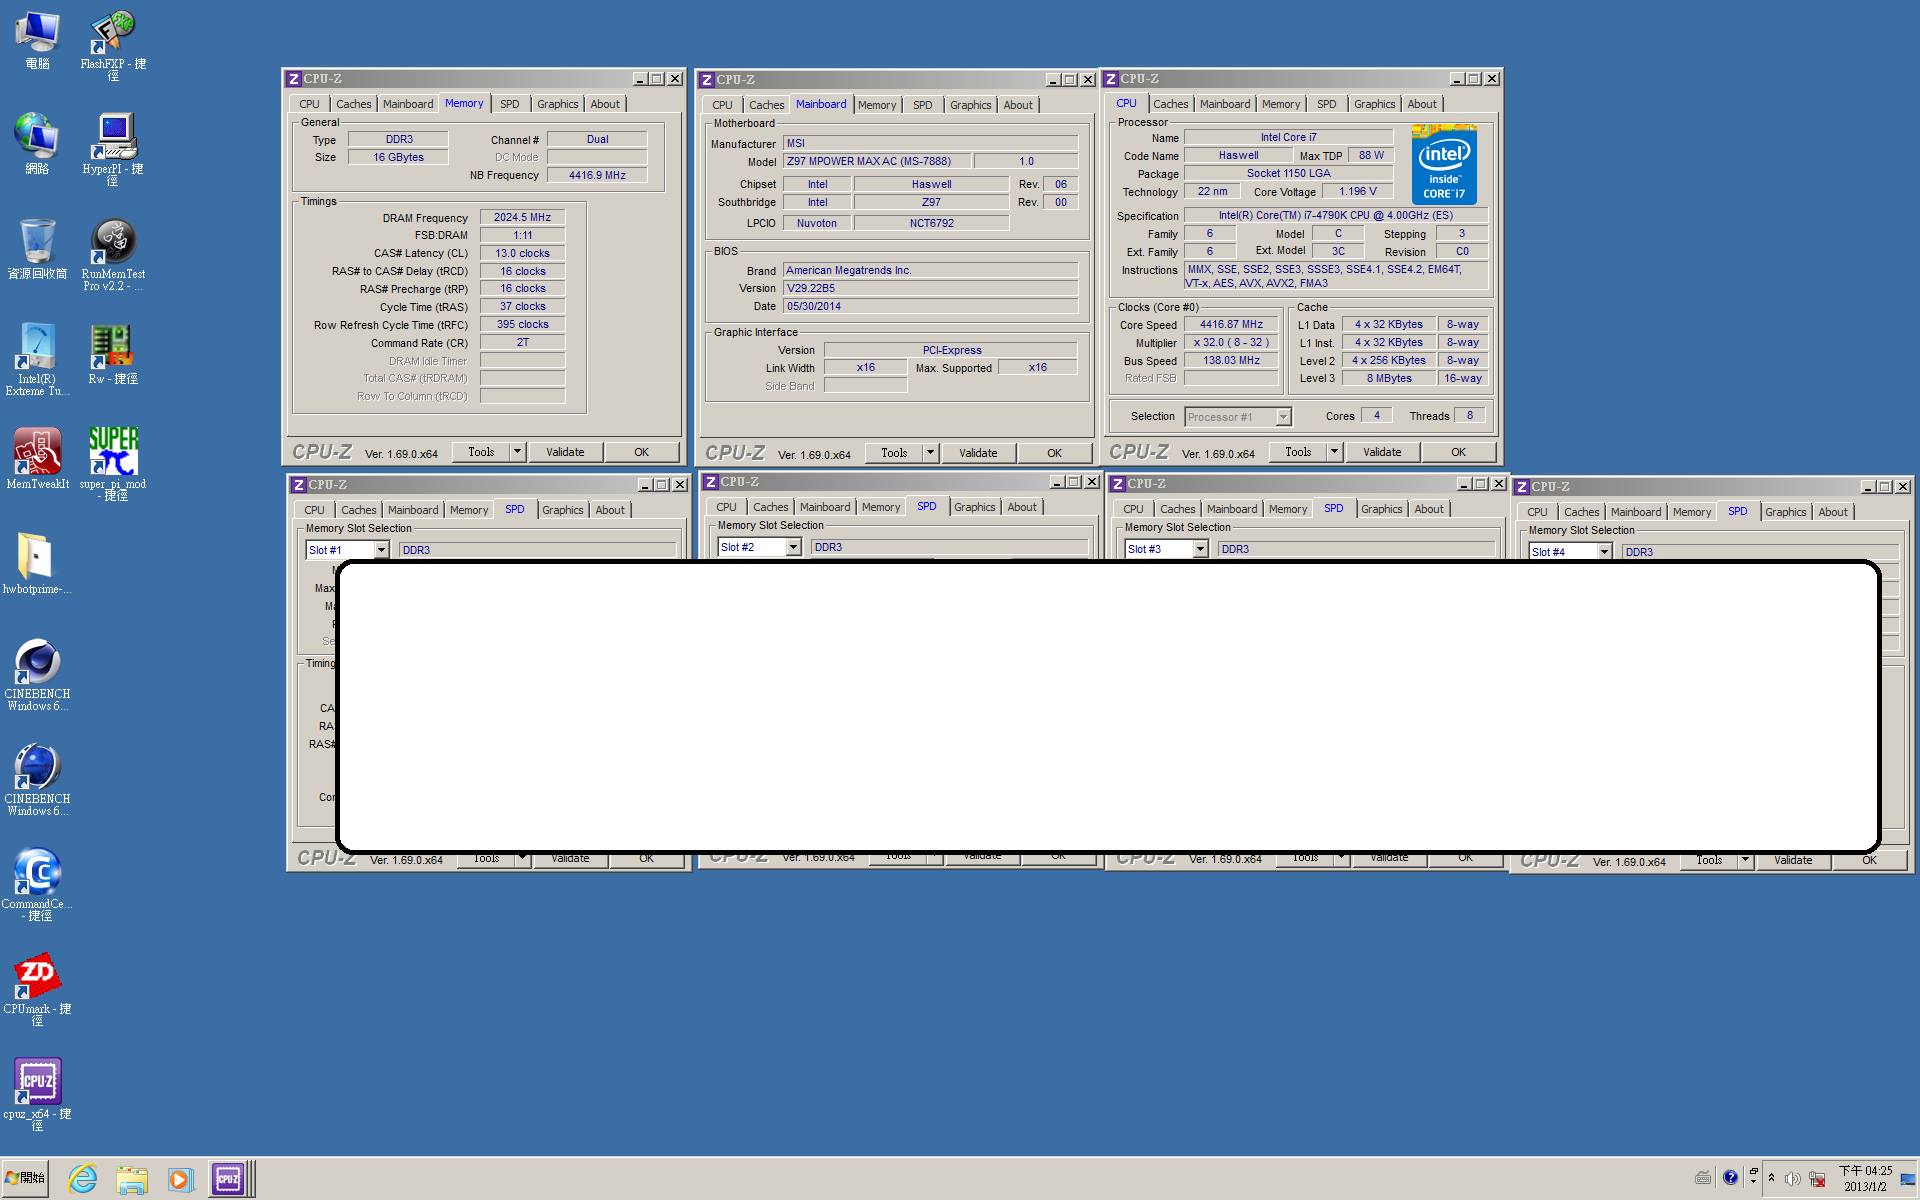Switch to the Caches tab
The width and height of the screenshot is (1920, 1200).
tap(1170, 103)
